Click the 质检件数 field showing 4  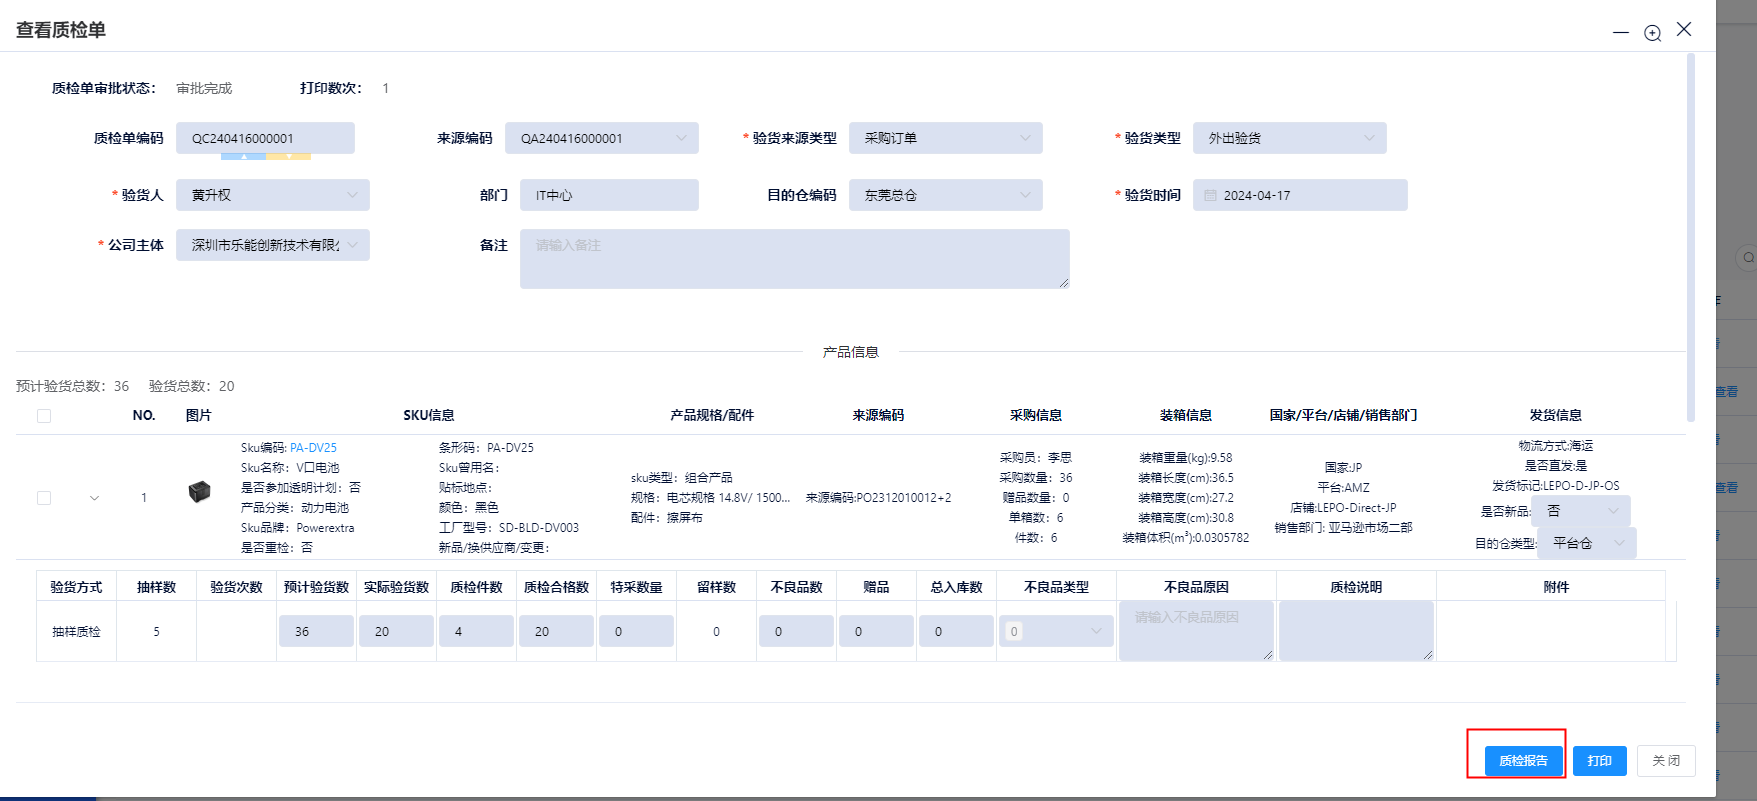tap(476, 631)
